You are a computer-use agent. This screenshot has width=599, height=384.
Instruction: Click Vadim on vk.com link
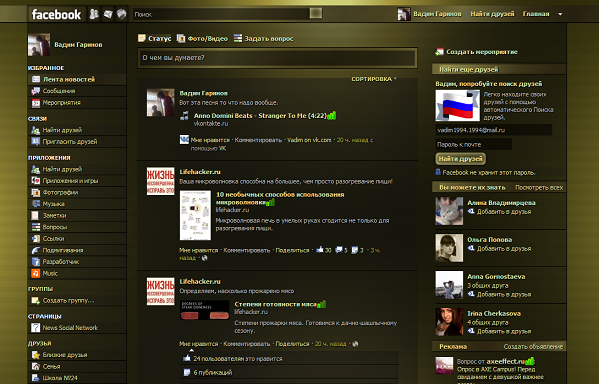click(309, 140)
